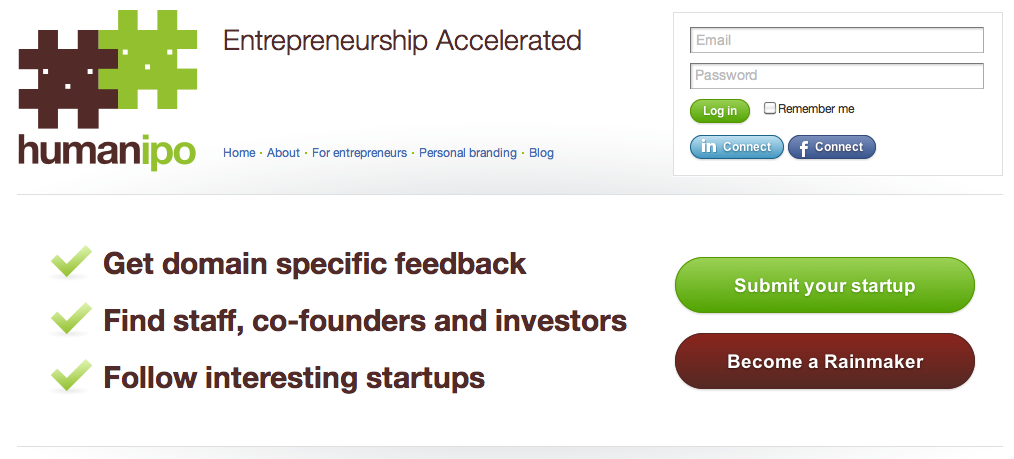1014x459 pixels.
Task: Click checkmark beside 'Get domain specific feedback'
Action: coord(71,262)
